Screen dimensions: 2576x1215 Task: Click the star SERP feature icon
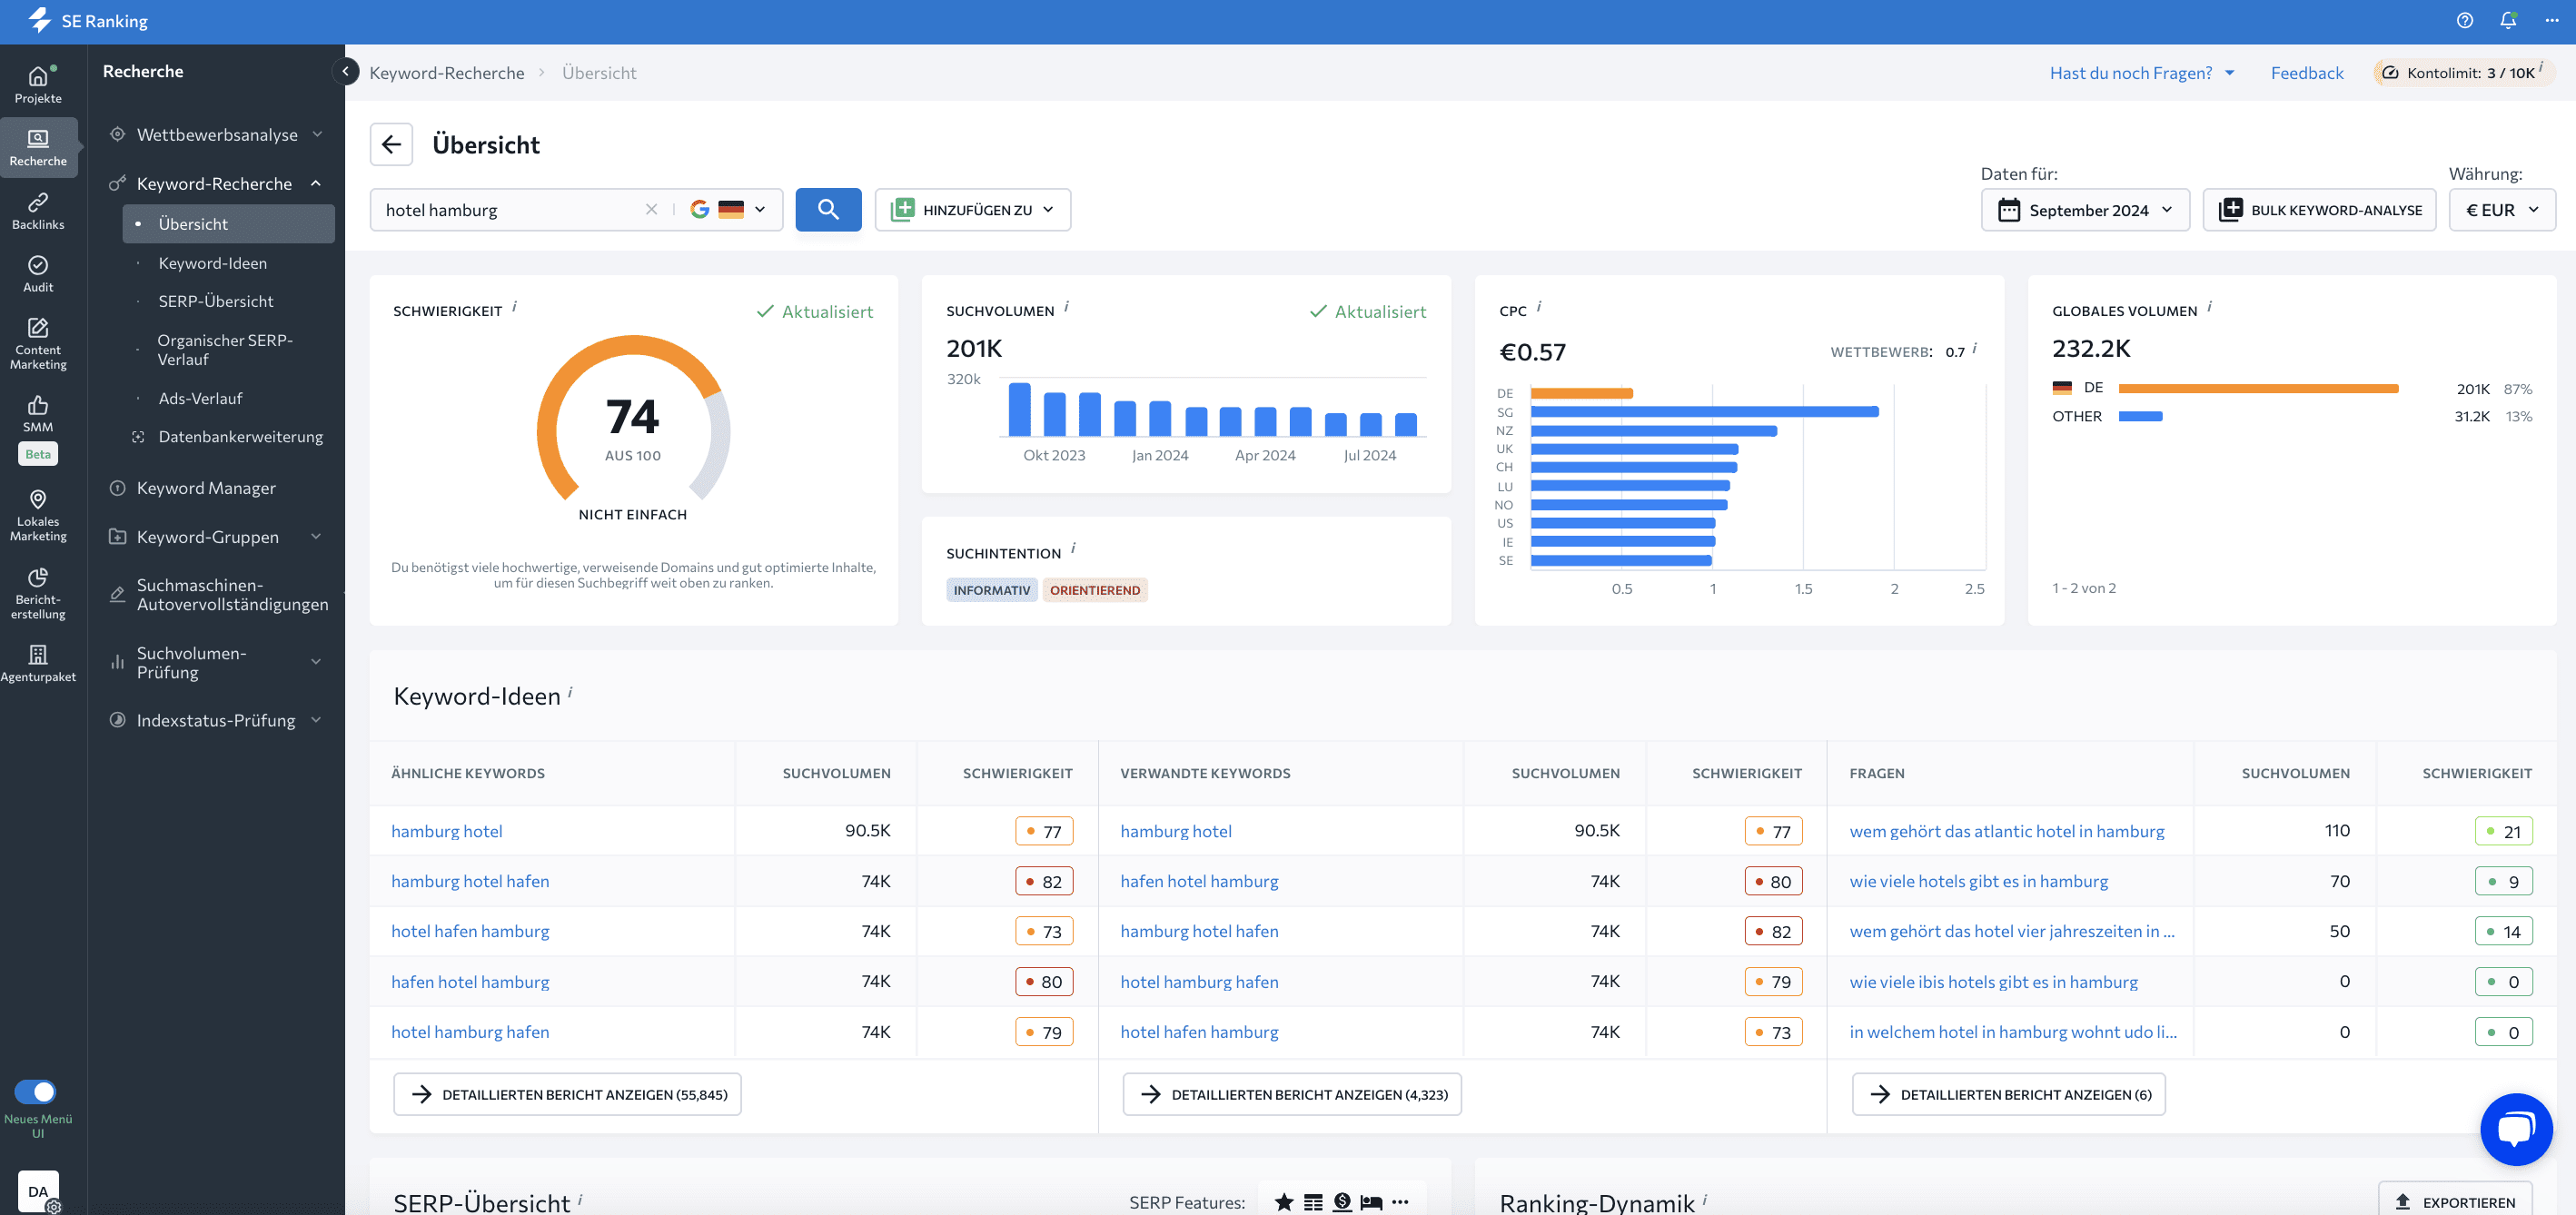(x=1284, y=1202)
